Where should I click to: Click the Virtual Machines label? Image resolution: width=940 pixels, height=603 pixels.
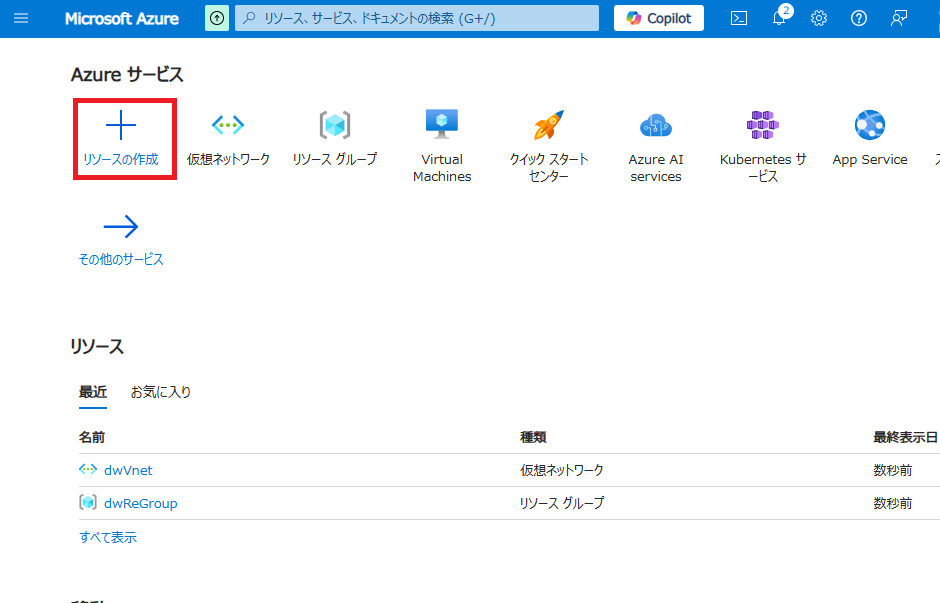tap(442, 168)
